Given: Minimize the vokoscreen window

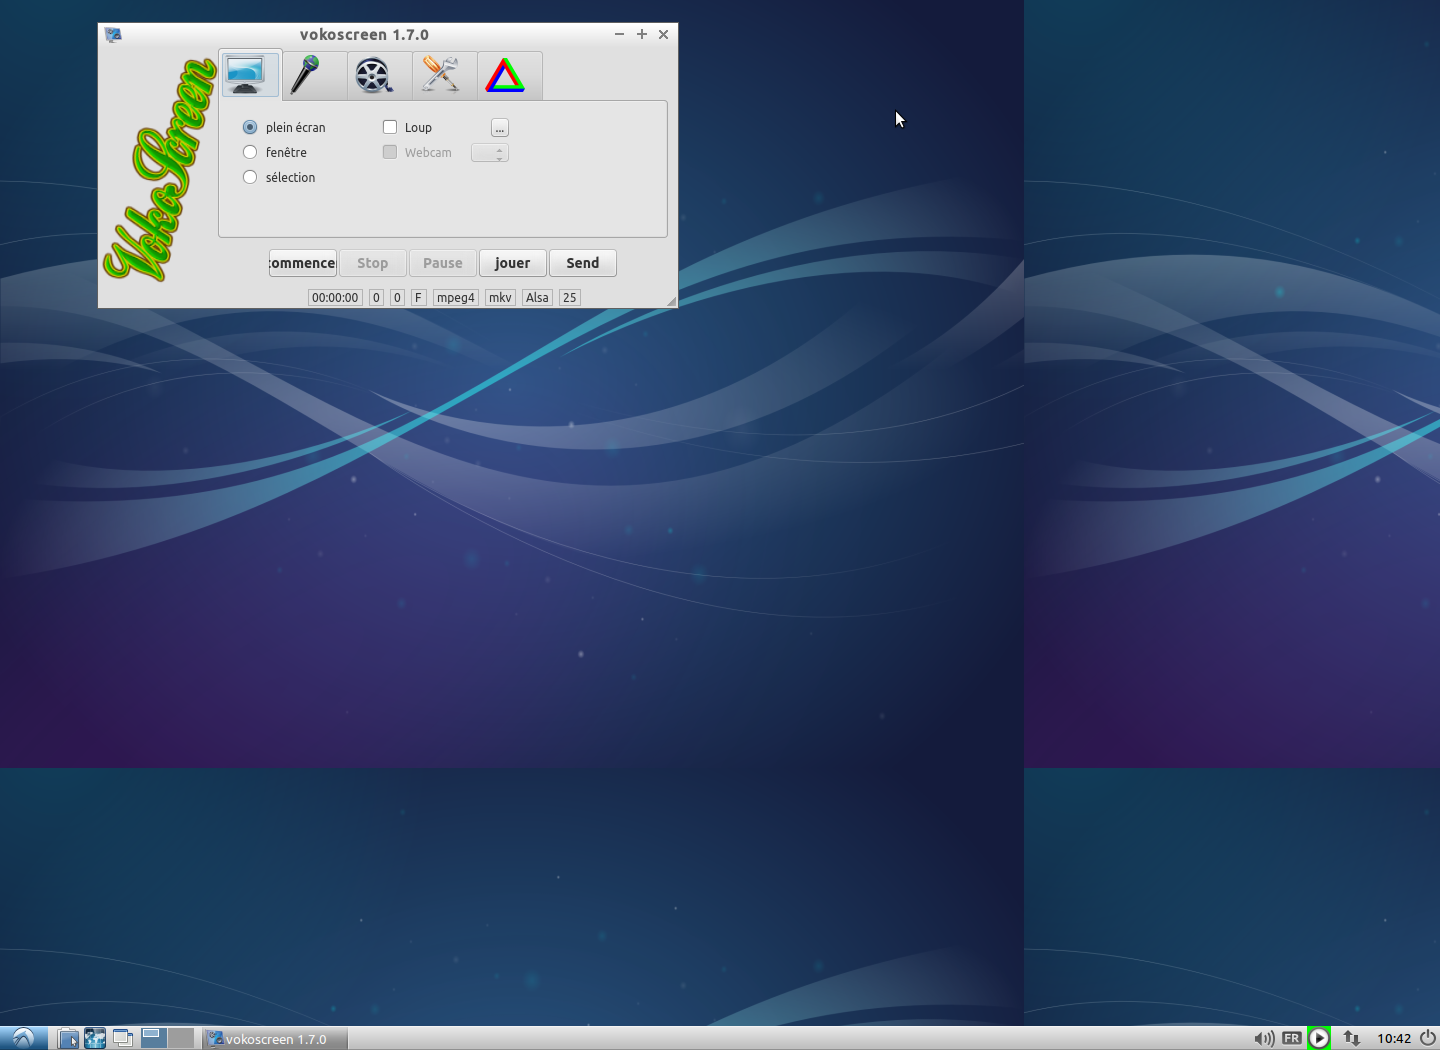Looking at the screenshot, I should click(x=619, y=34).
